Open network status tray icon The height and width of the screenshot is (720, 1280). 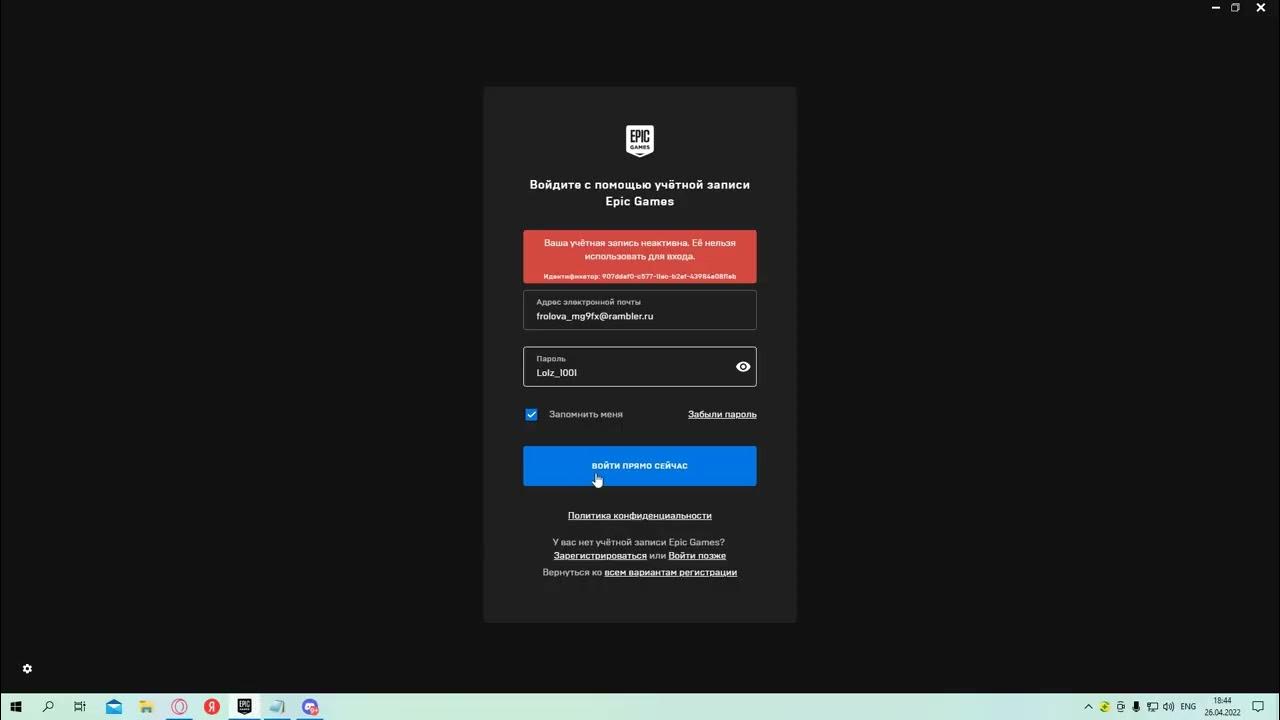coord(1152,707)
